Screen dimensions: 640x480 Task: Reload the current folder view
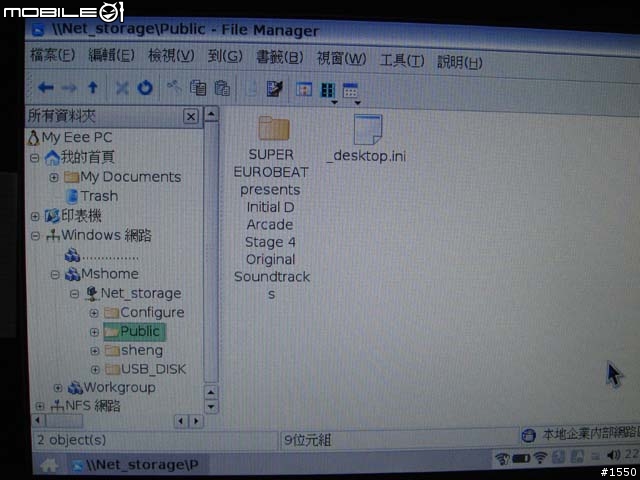pos(145,88)
